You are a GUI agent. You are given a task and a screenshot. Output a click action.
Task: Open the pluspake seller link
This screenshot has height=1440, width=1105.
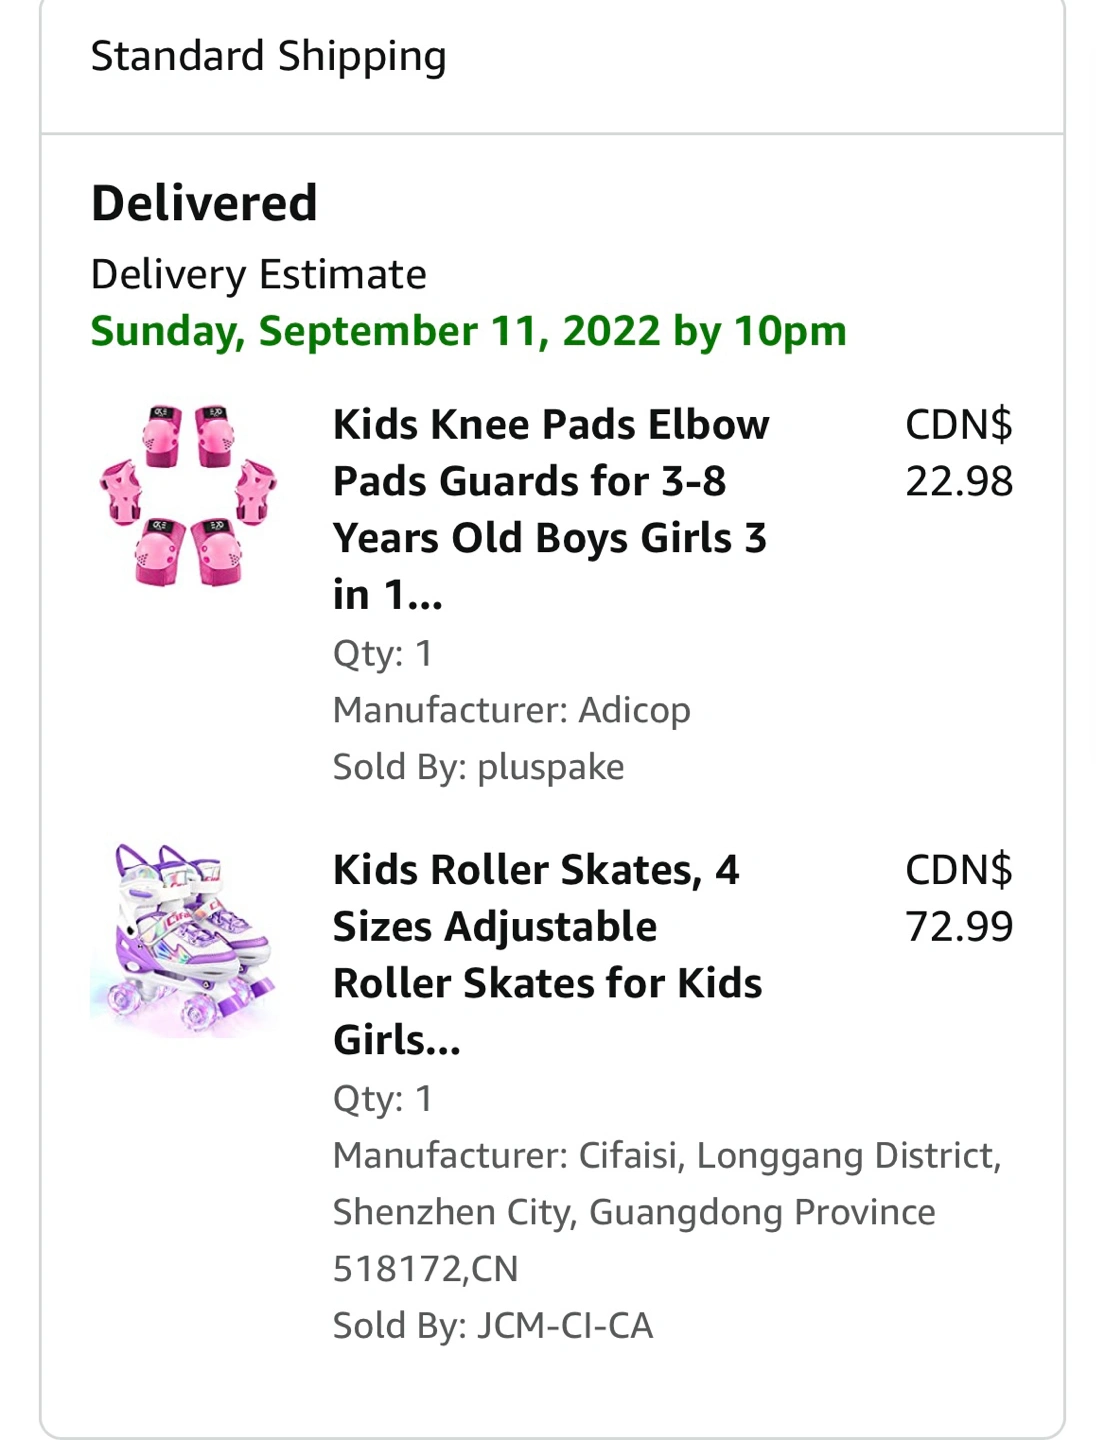point(550,767)
